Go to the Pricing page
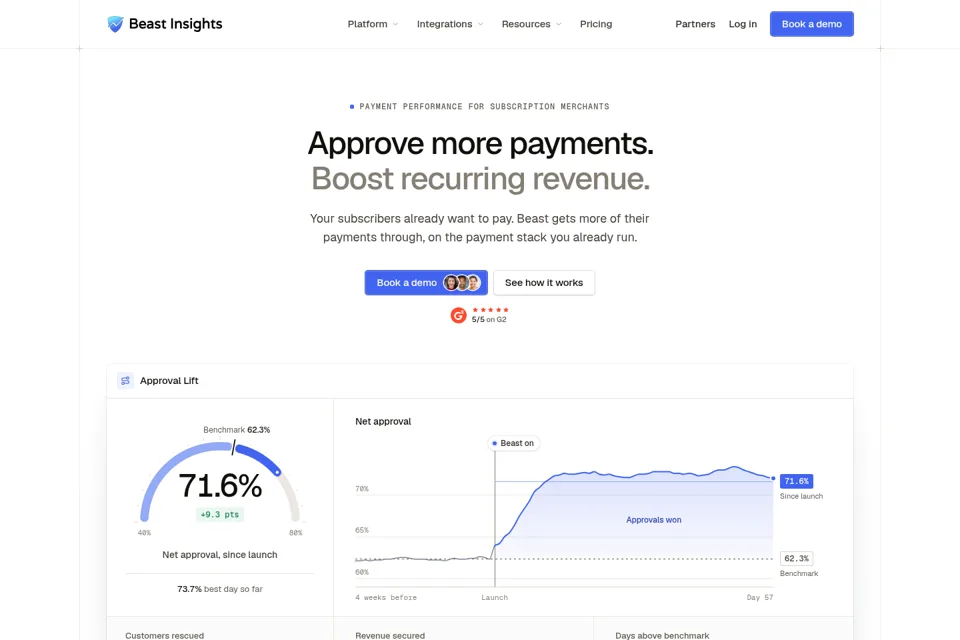 pos(596,24)
